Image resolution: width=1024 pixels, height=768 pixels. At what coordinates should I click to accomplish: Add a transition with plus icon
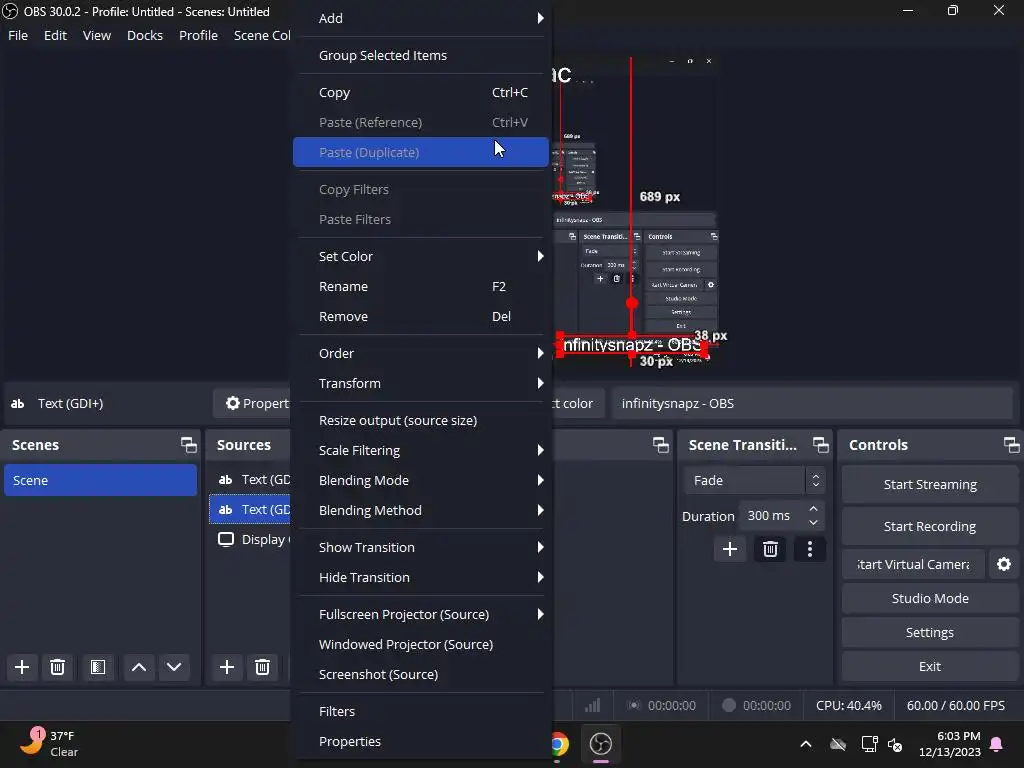(730, 549)
